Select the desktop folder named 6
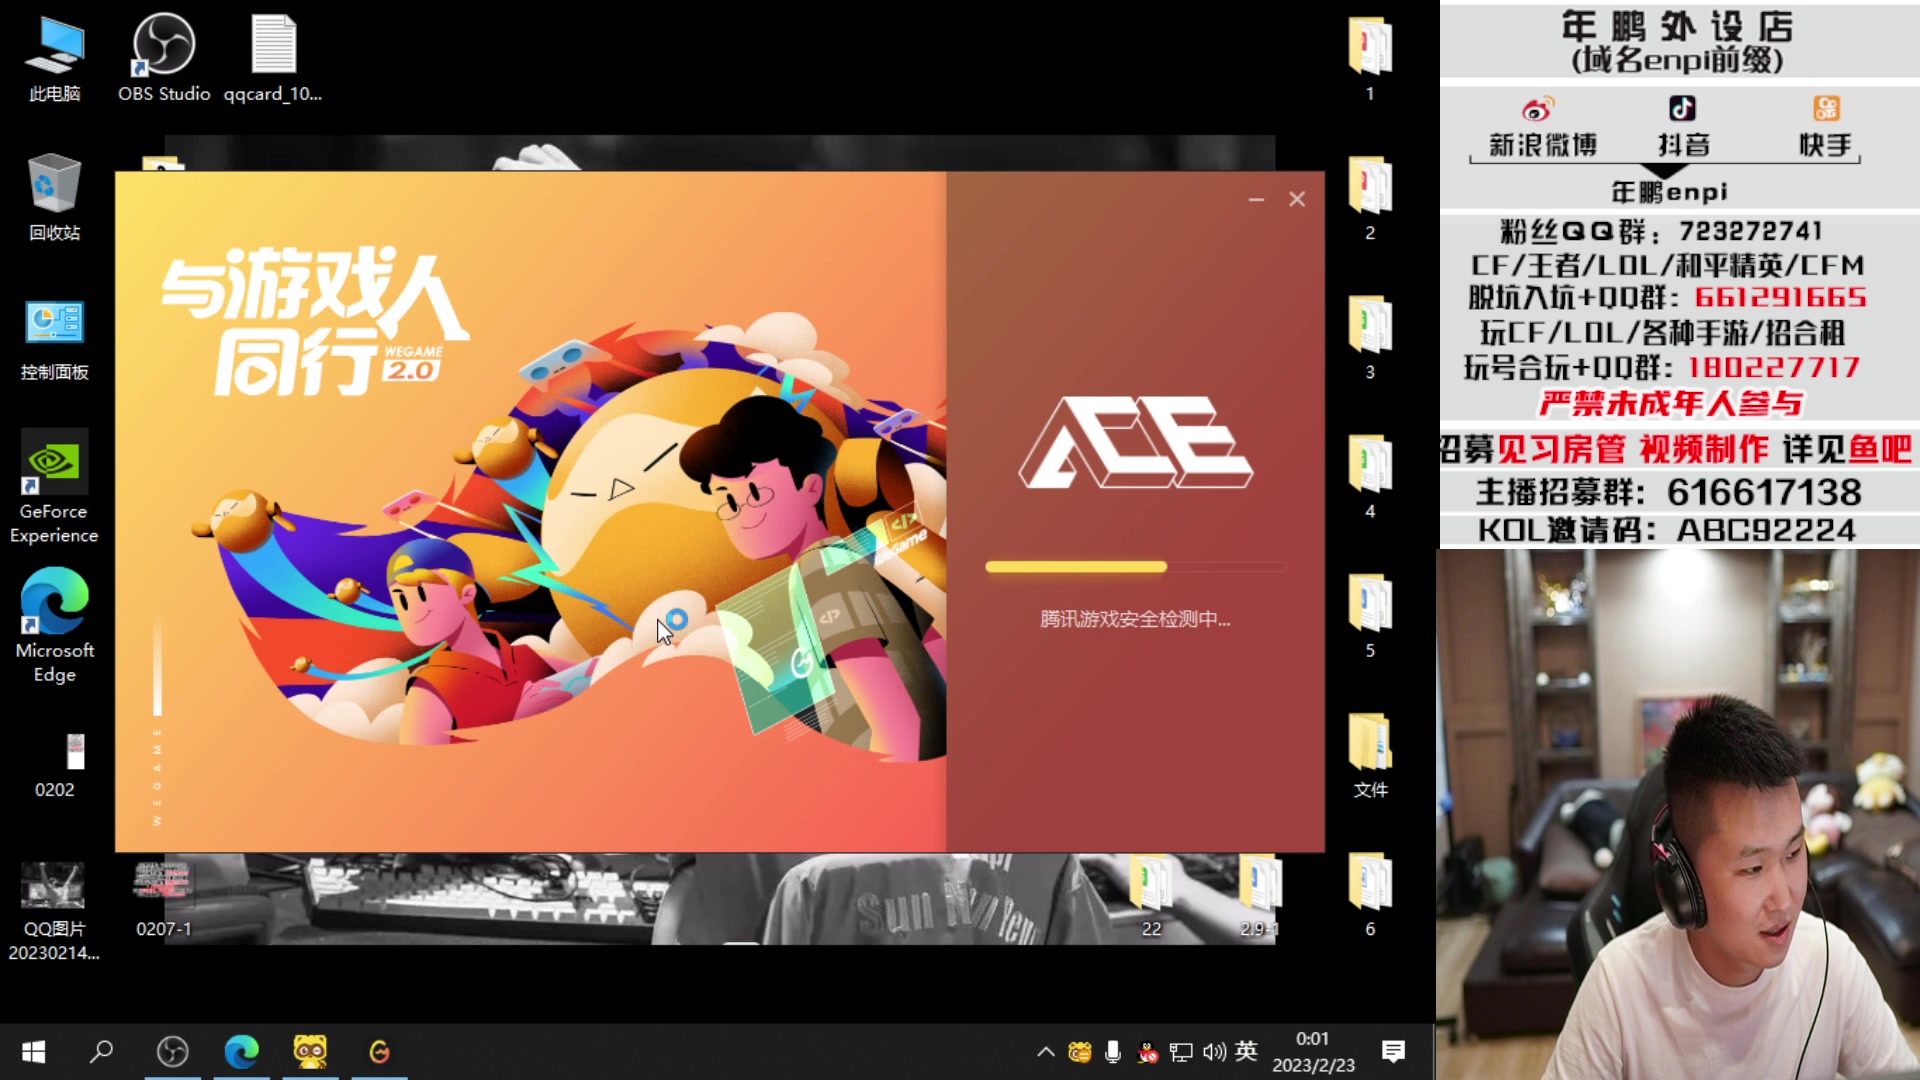The height and width of the screenshot is (1080, 1920). tap(1370, 895)
